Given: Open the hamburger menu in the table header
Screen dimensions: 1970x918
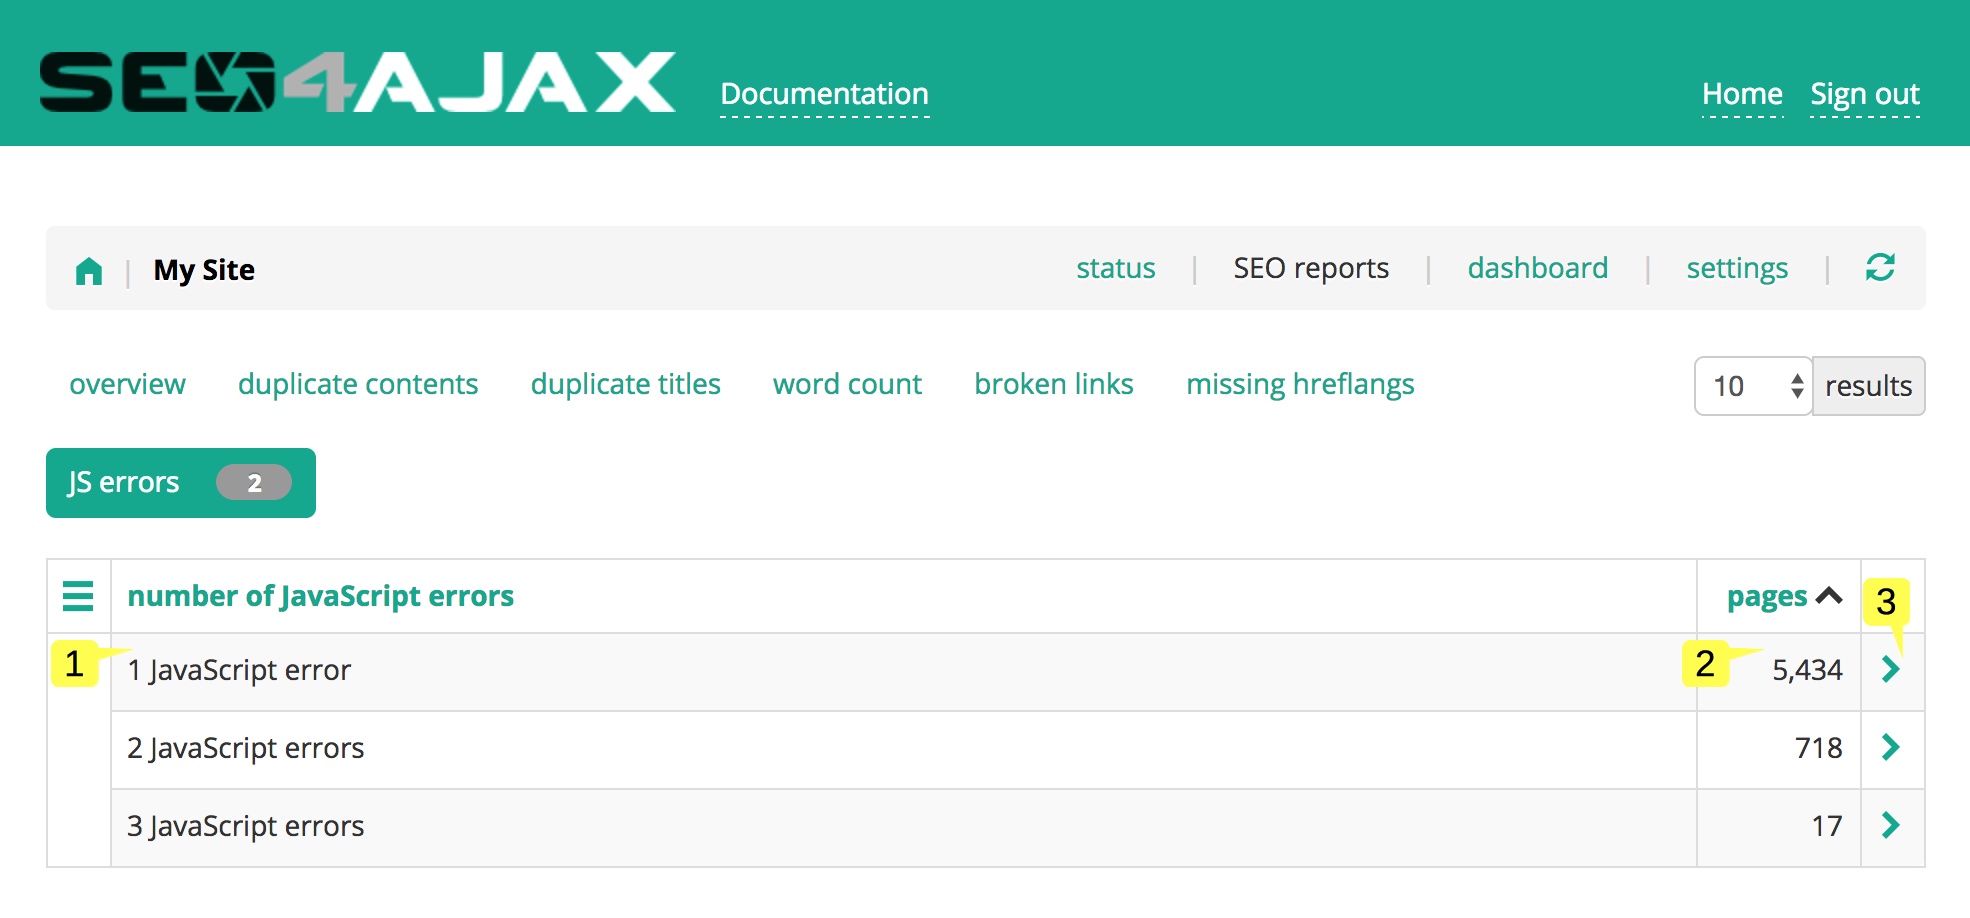Looking at the screenshot, I should 78,596.
